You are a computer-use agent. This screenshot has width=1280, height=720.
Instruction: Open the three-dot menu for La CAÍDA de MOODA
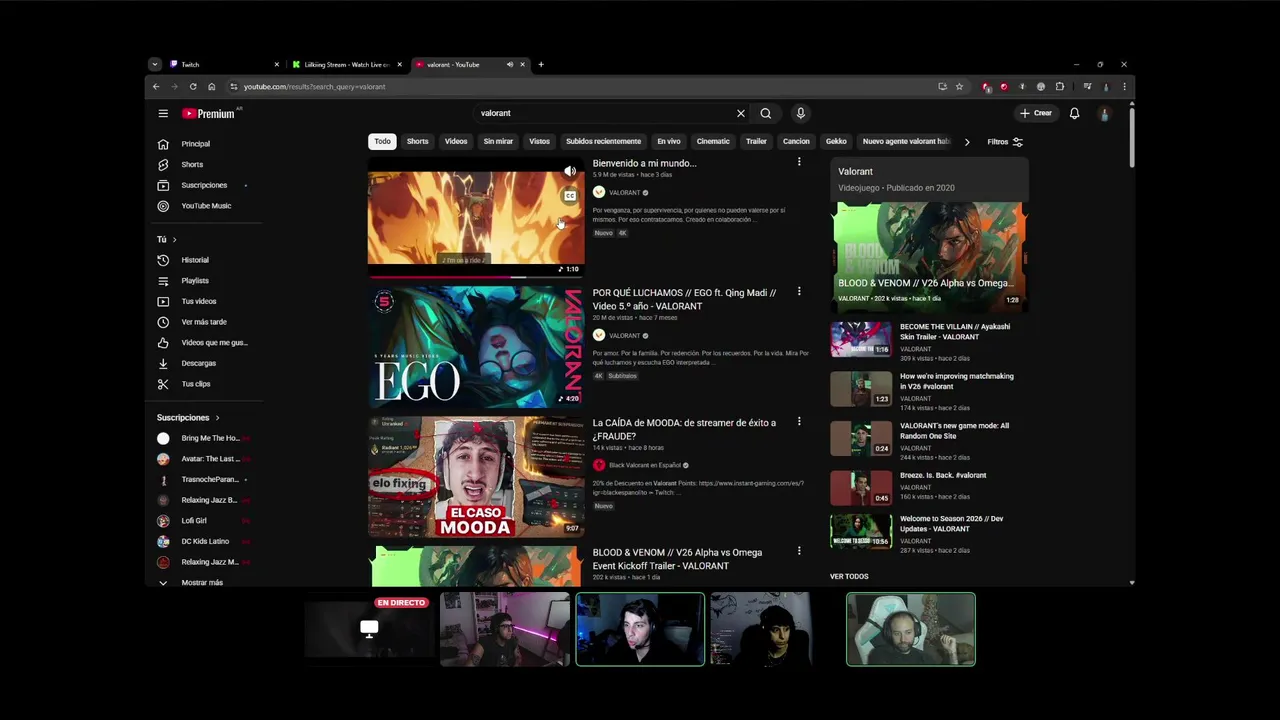point(798,422)
